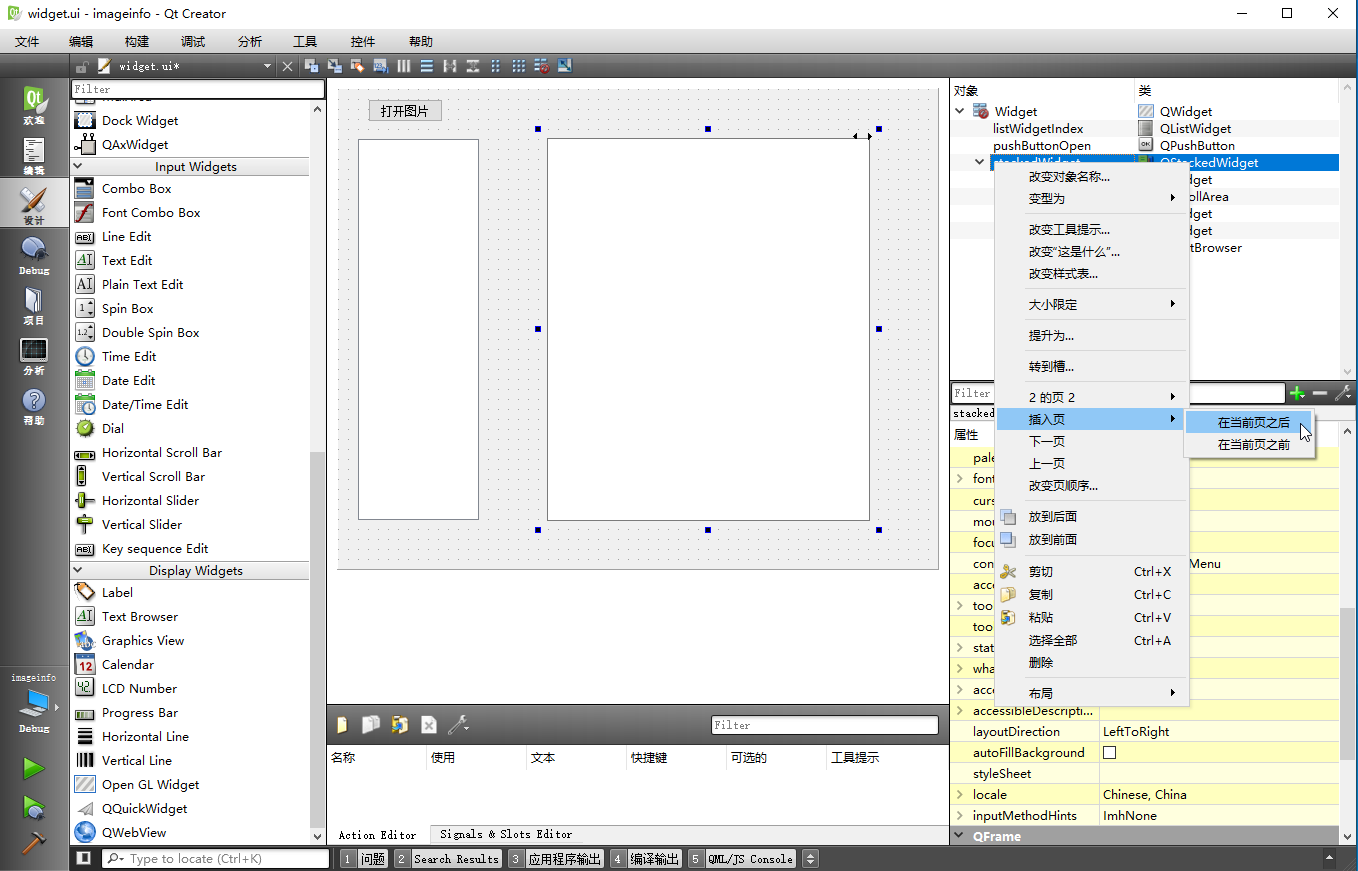This screenshot has height=871, width=1358.
Task: Collapse the Widget tree item in object inspector
Action: point(960,111)
